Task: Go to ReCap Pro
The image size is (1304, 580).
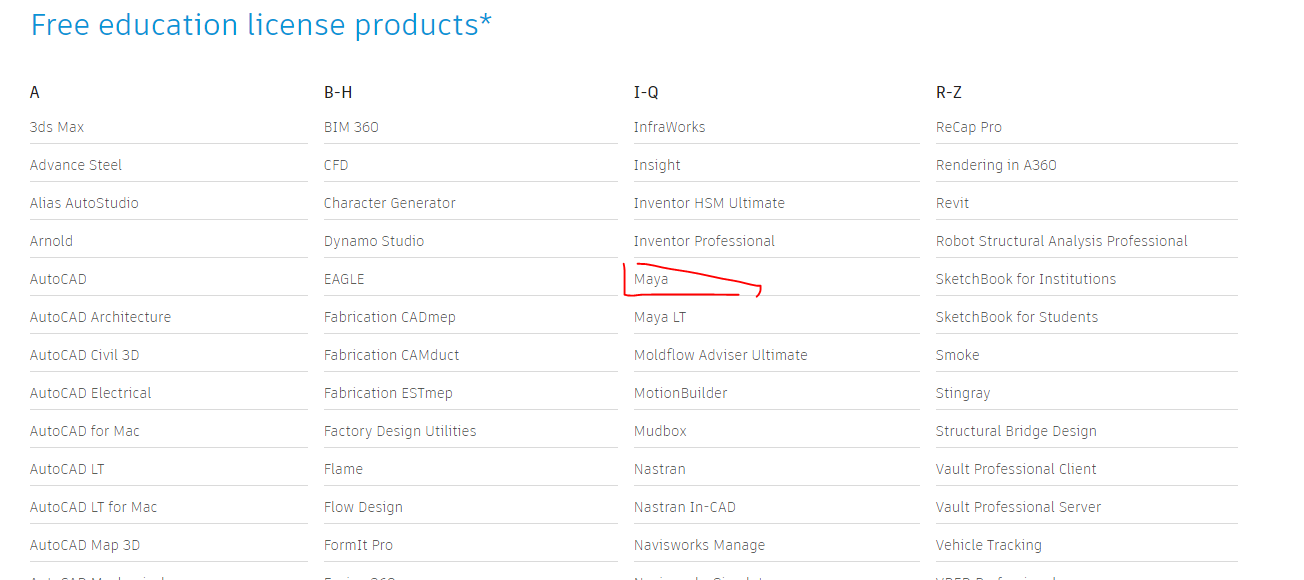Action: pos(968,127)
